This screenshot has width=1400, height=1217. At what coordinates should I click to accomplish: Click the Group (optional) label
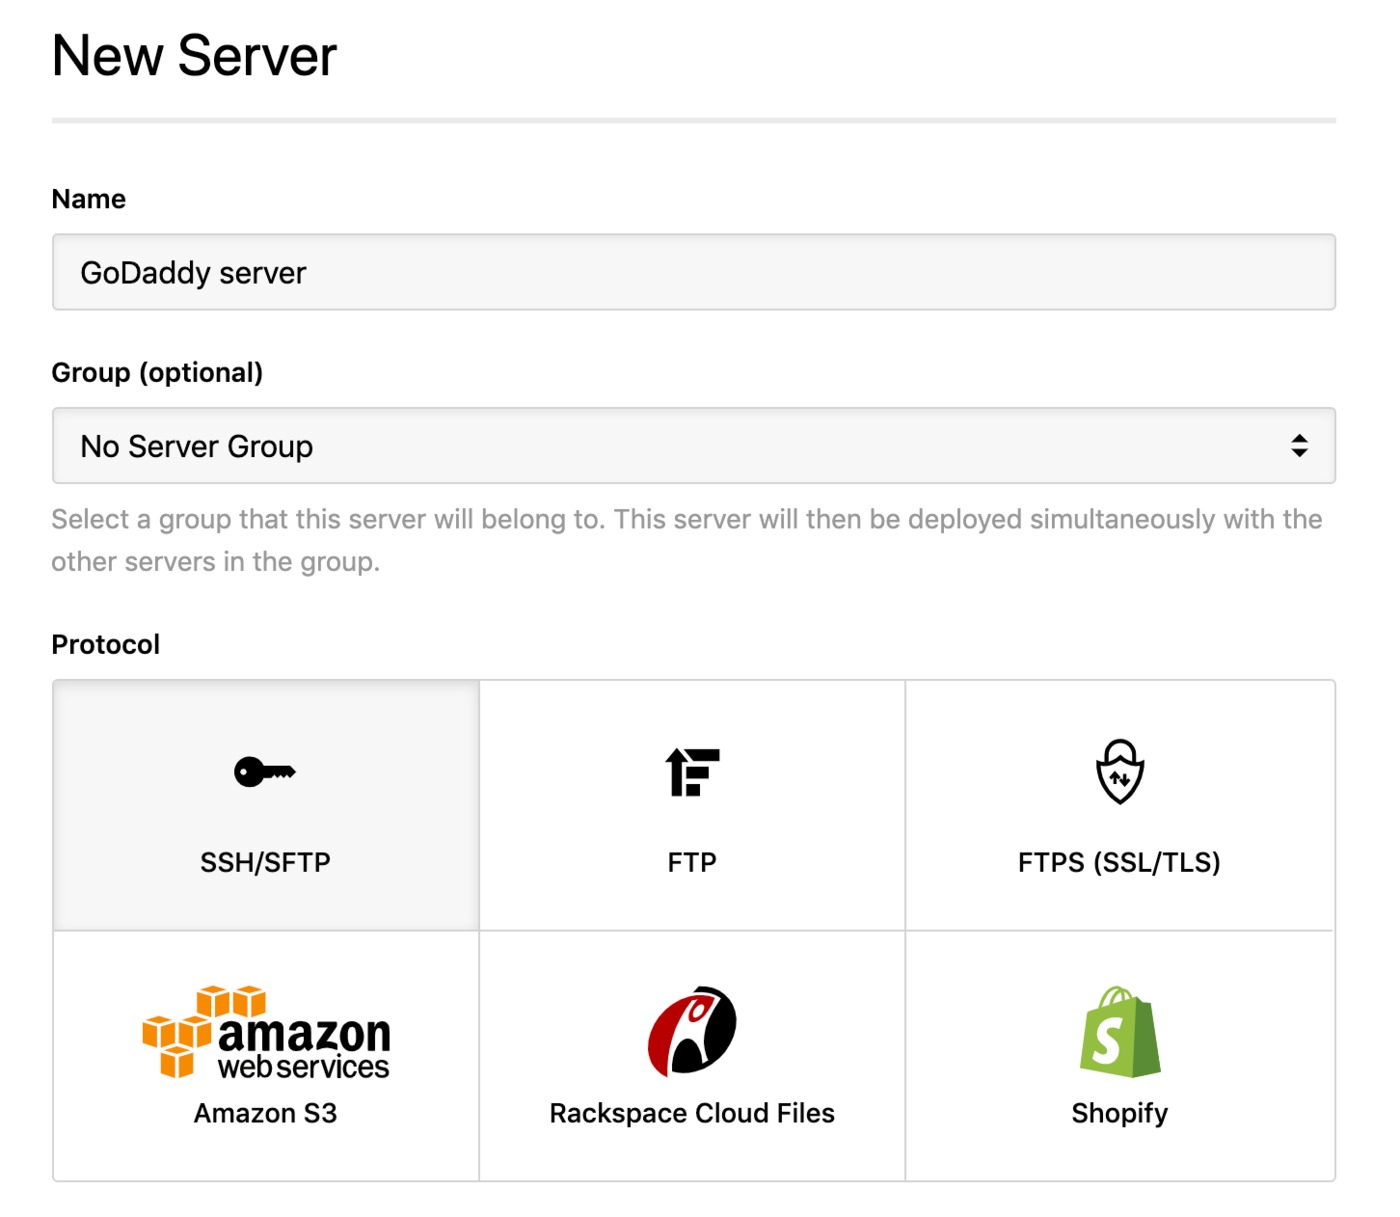157,373
